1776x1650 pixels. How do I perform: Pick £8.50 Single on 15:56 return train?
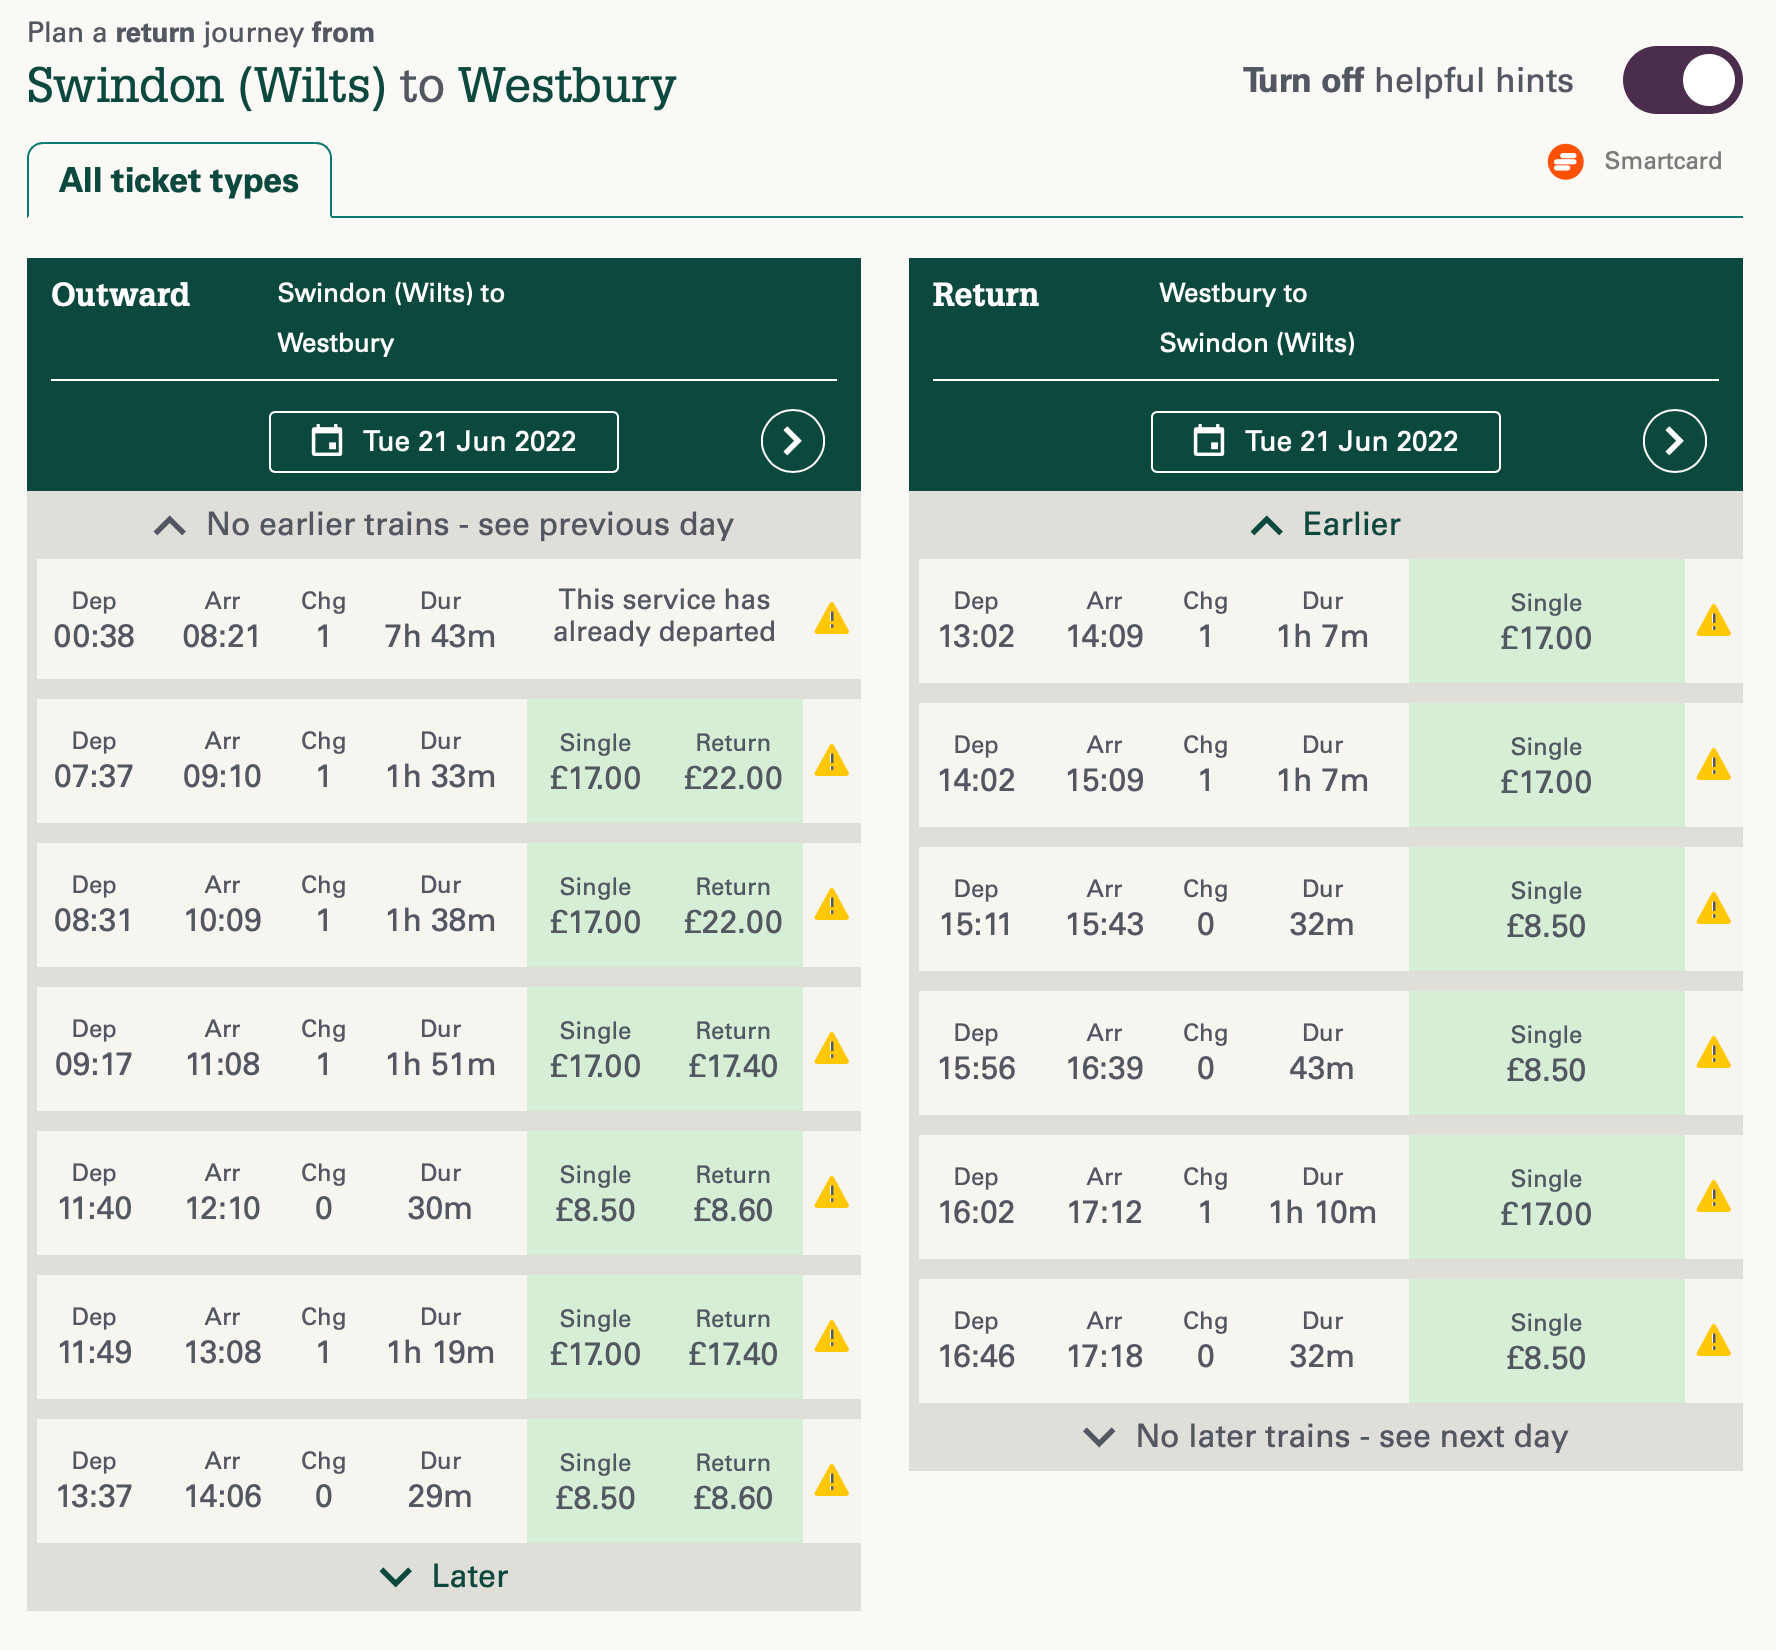(1546, 1054)
